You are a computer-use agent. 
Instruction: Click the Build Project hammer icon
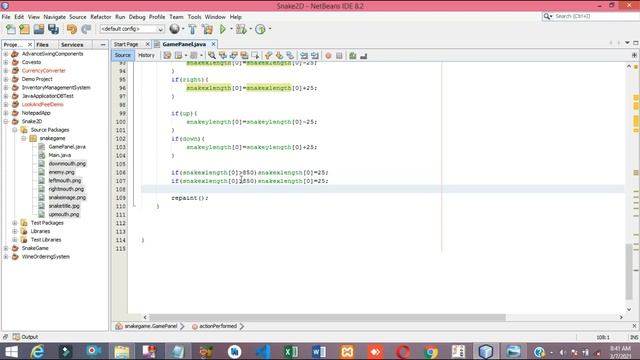click(x=192, y=29)
